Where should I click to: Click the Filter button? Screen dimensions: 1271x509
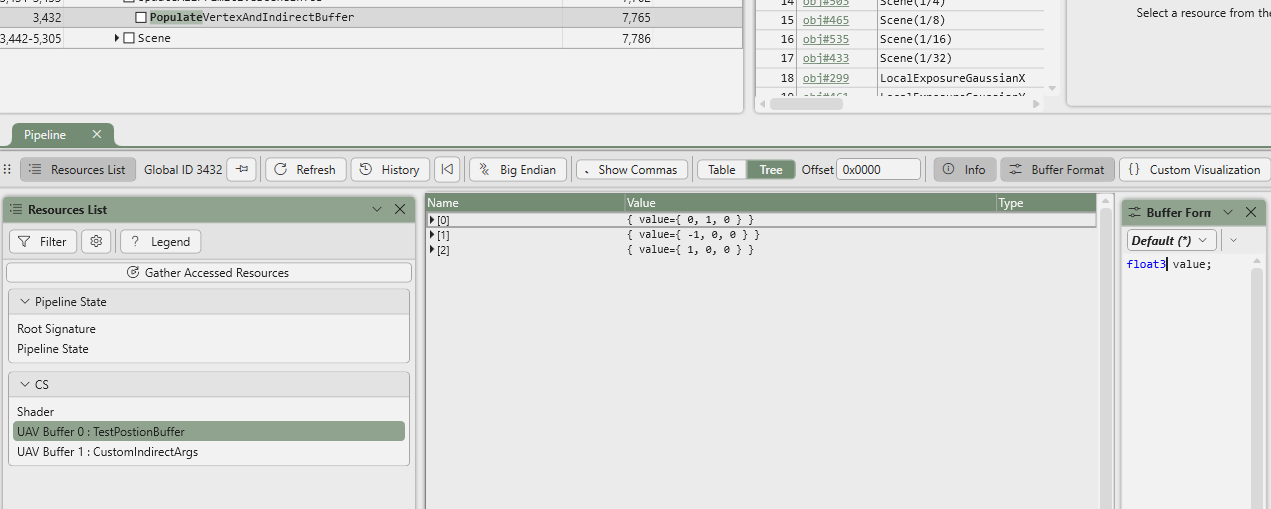[x=43, y=241]
